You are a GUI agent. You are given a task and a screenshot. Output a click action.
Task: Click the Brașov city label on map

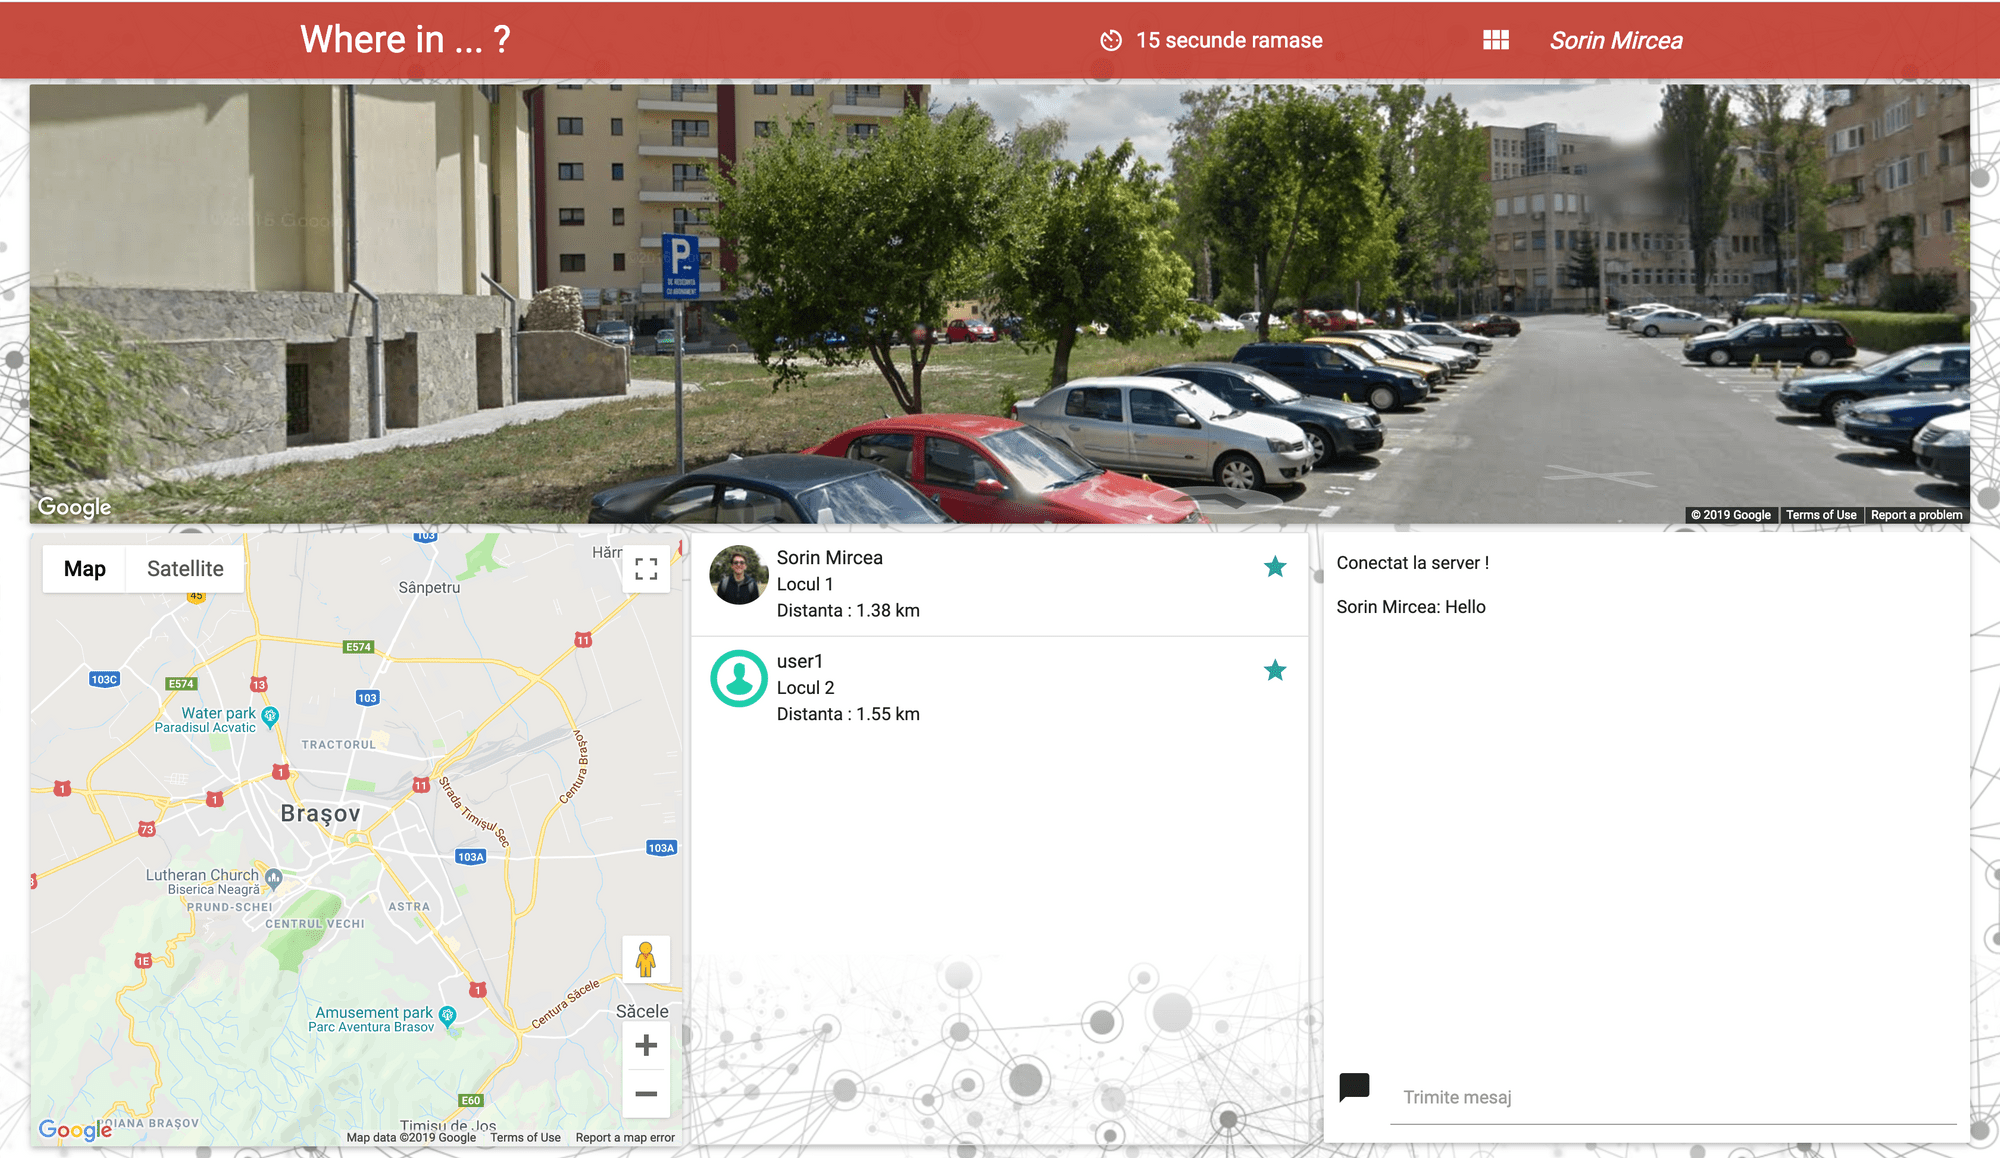point(320,813)
